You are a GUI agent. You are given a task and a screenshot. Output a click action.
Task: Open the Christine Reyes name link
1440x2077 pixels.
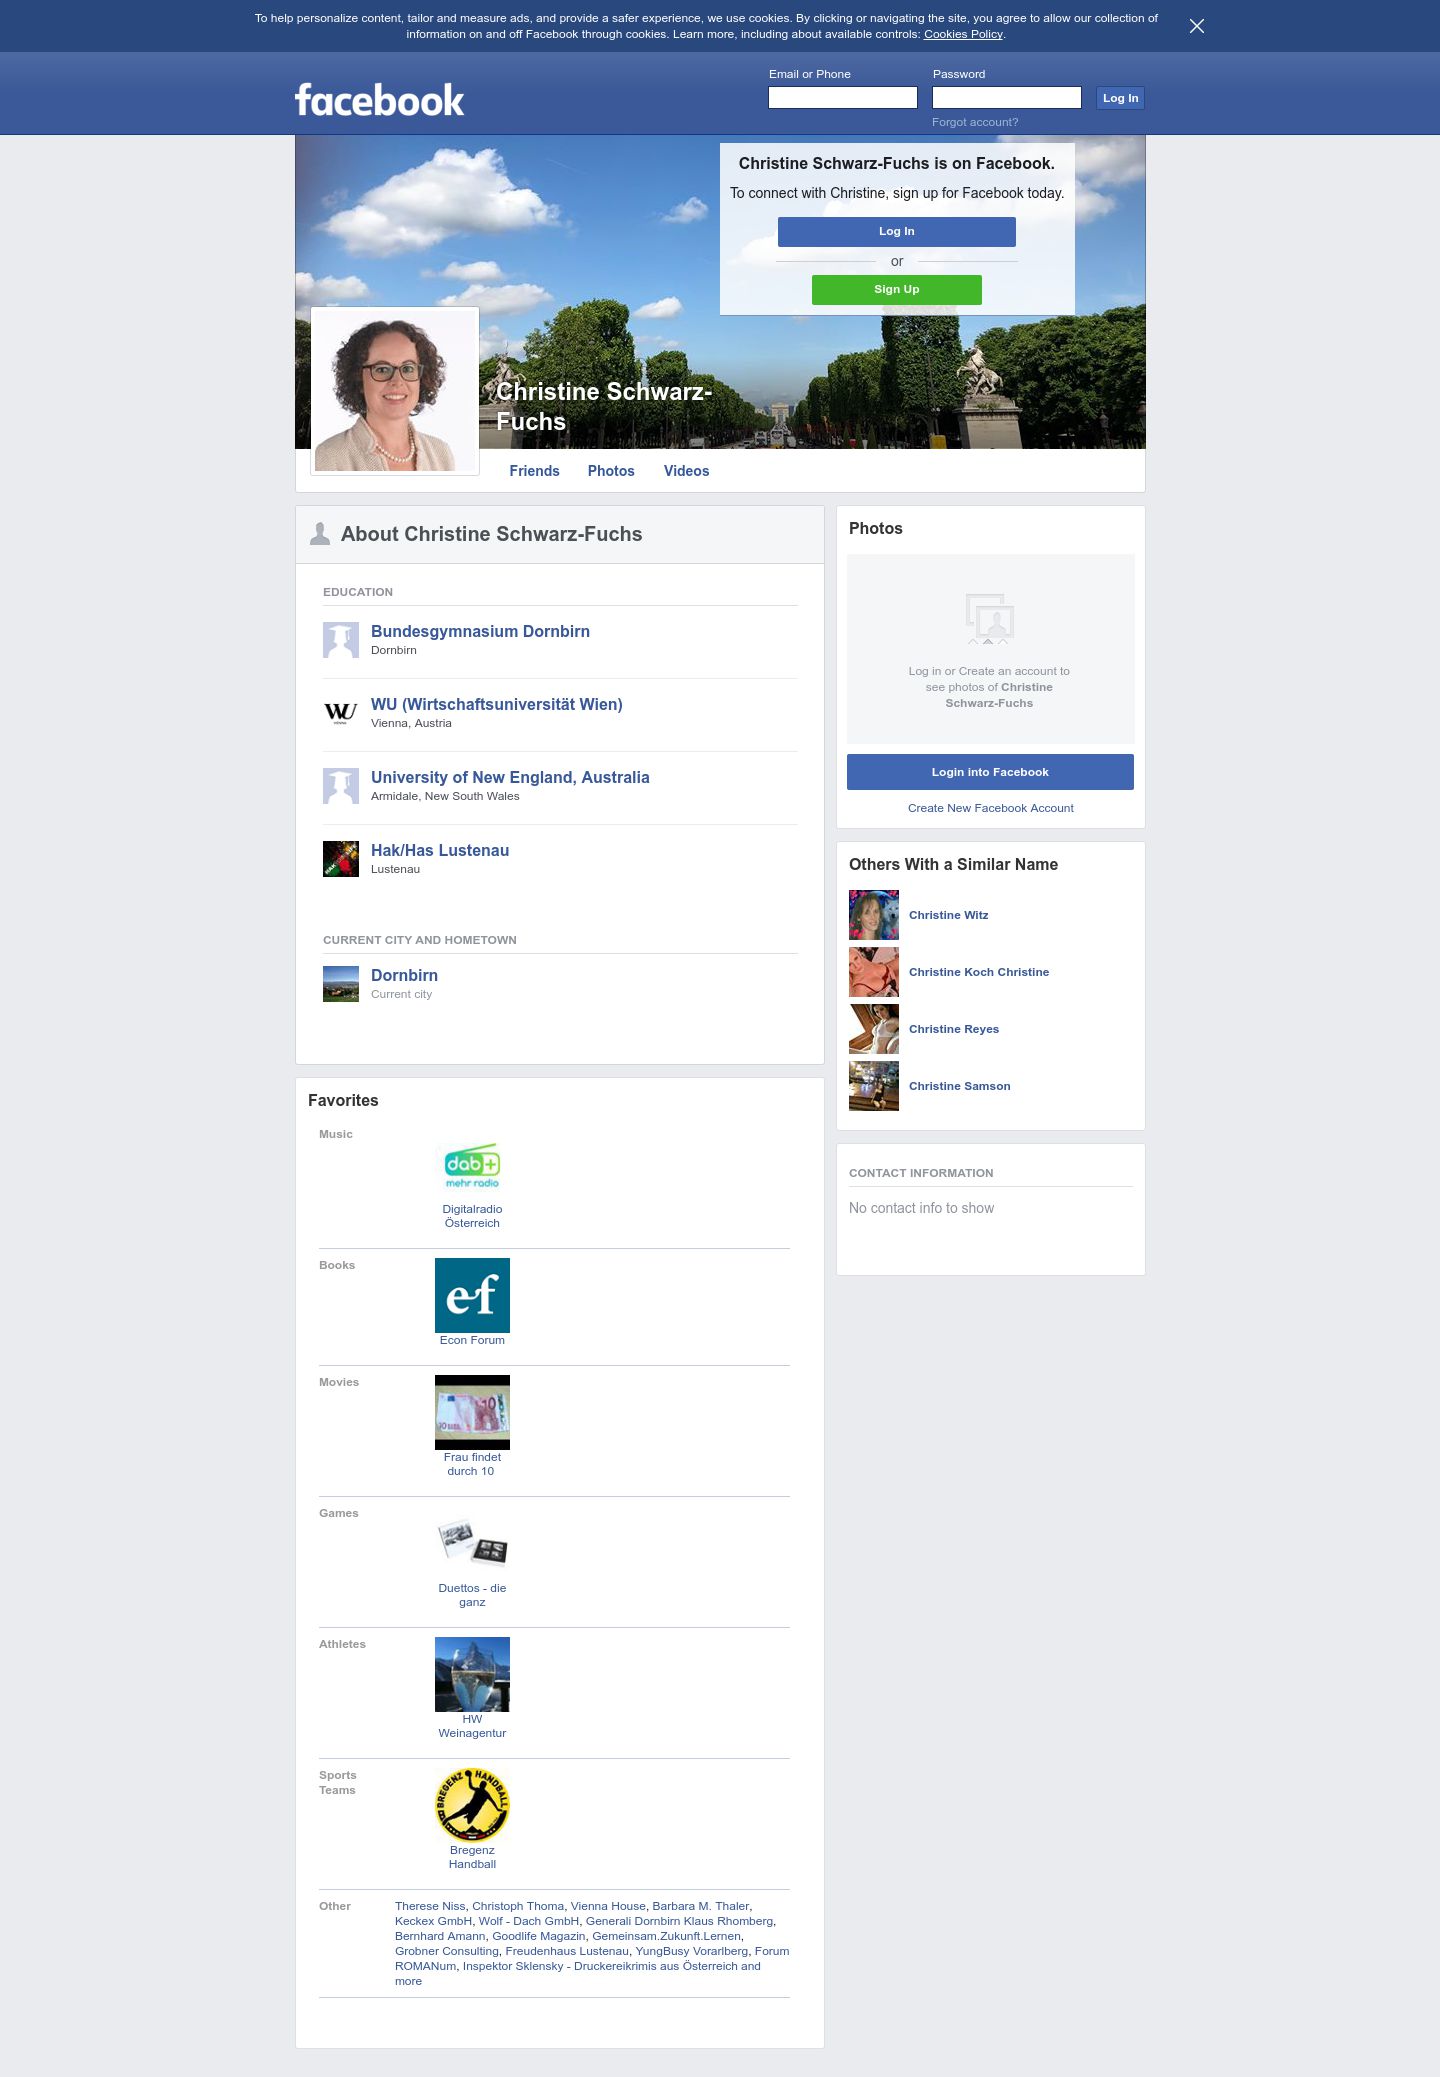[954, 1029]
